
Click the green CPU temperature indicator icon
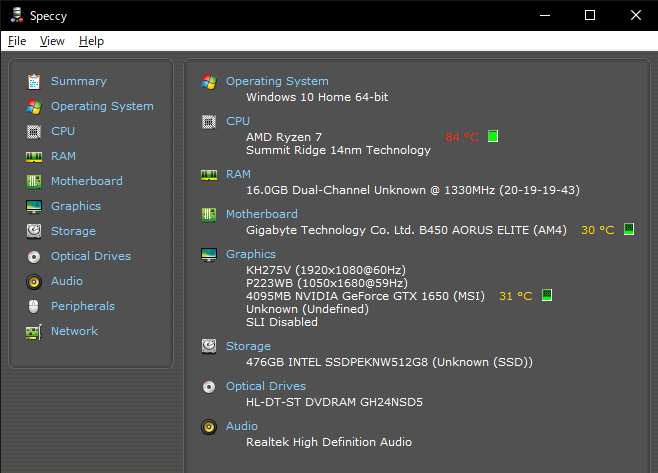tap(493, 136)
